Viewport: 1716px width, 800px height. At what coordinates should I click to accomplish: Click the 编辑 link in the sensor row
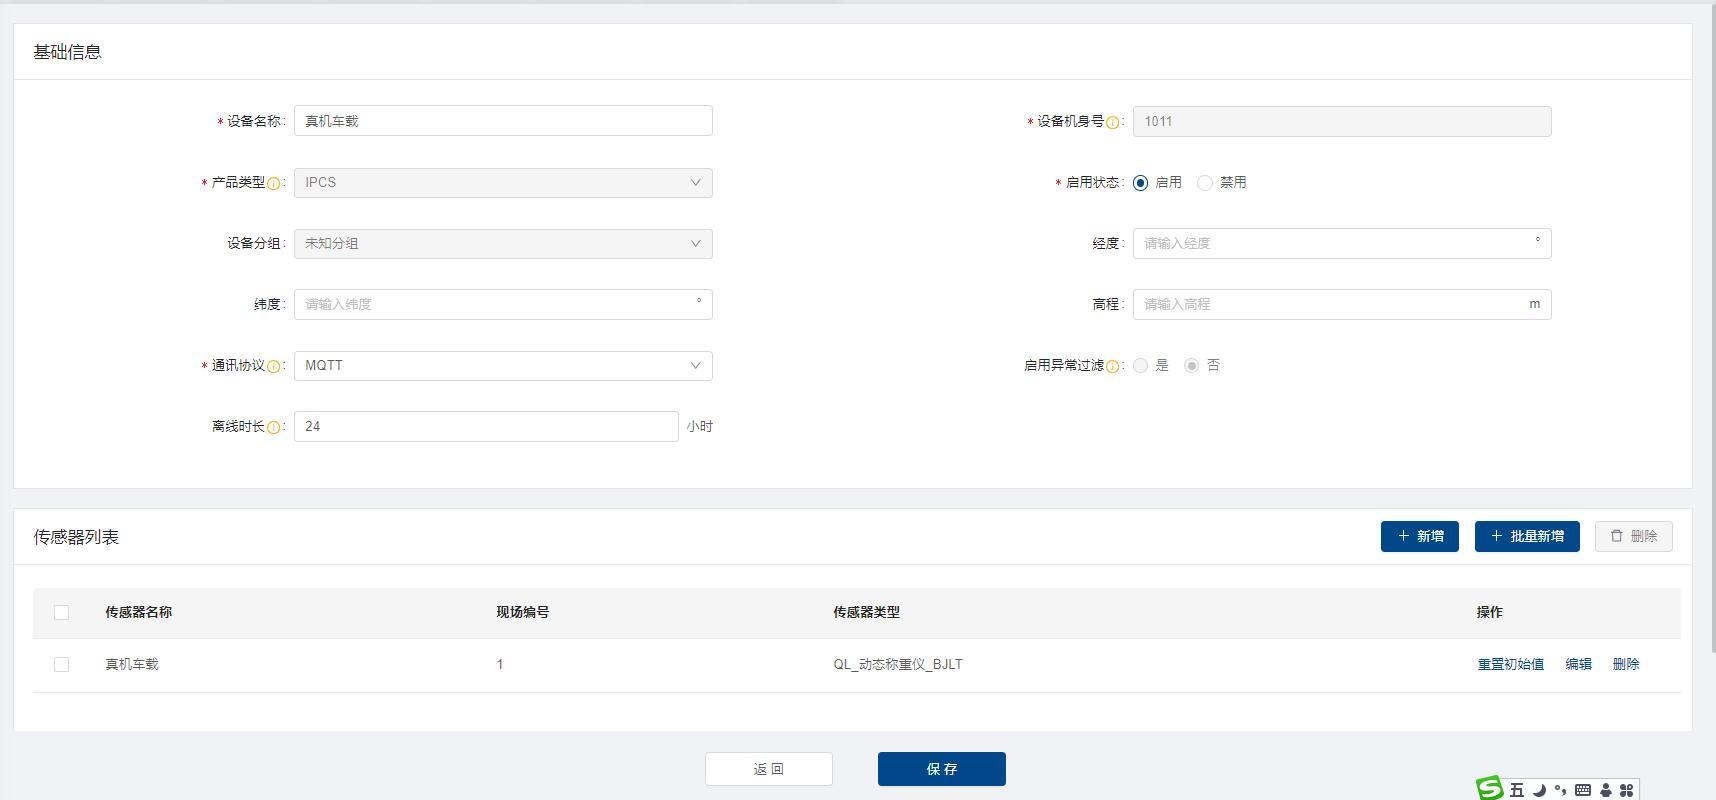1578,664
